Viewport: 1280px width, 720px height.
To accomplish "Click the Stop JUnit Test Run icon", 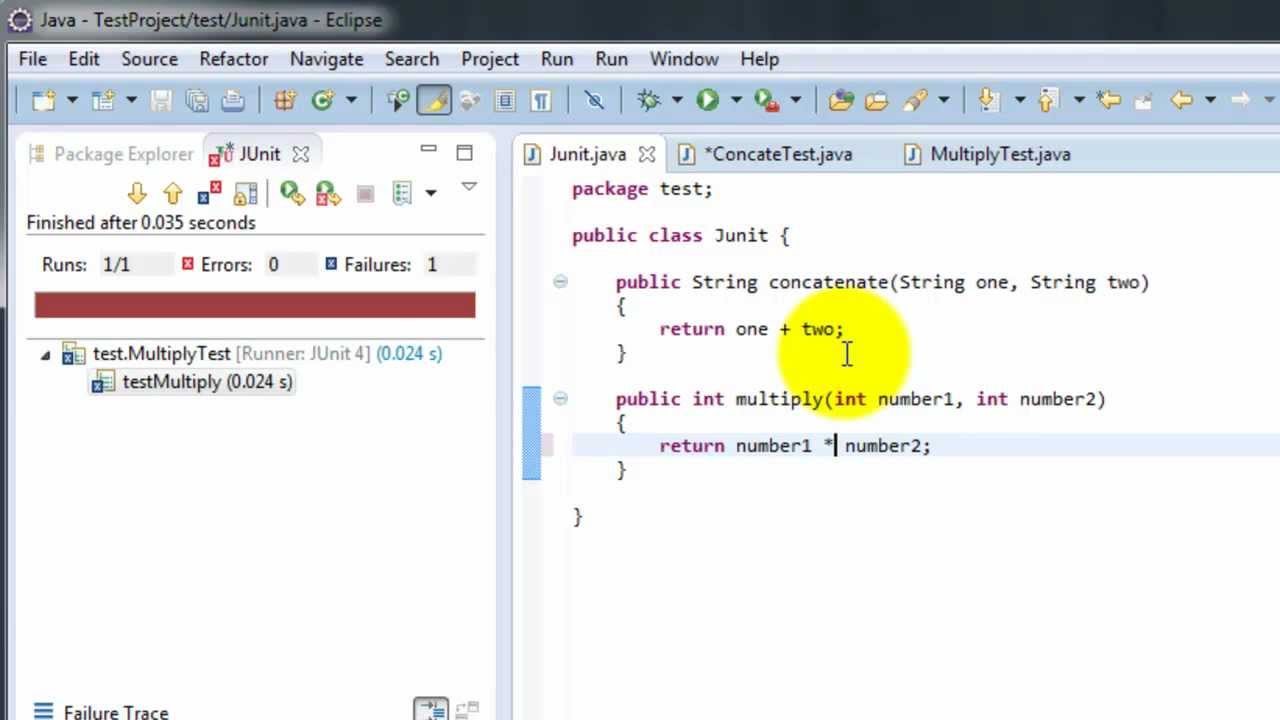I will coord(365,193).
